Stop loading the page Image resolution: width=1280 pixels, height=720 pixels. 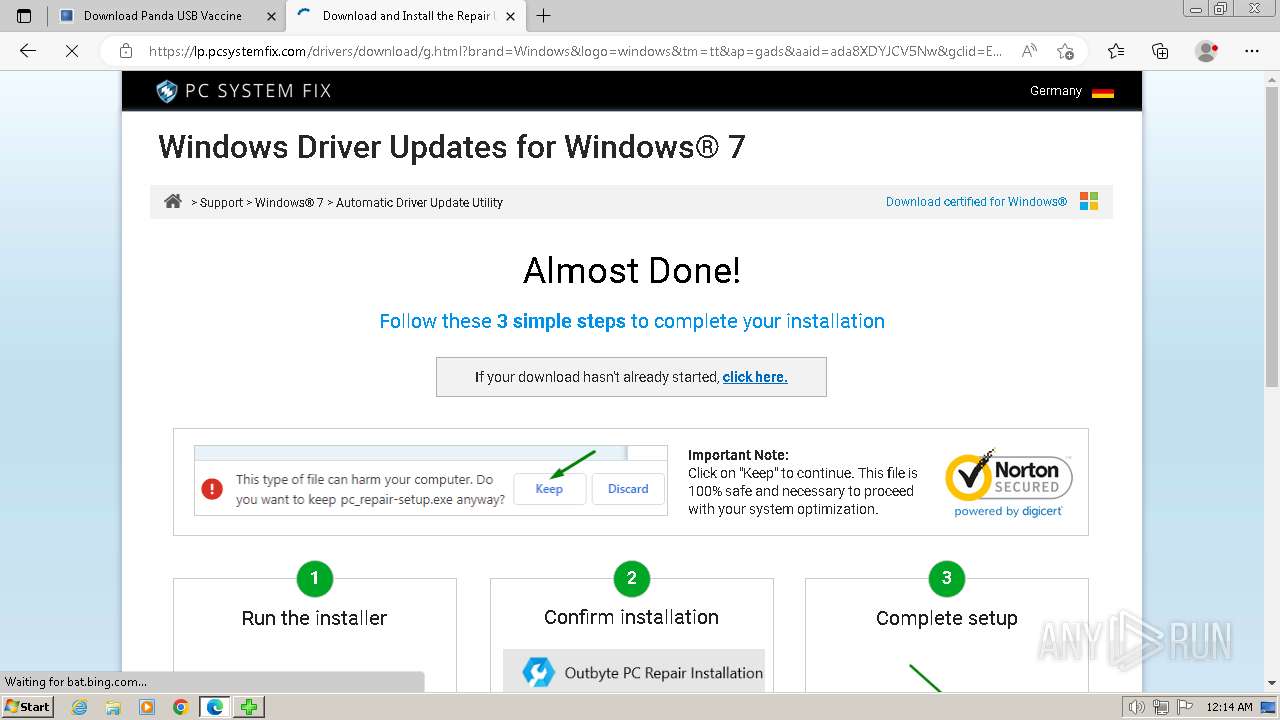(71, 51)
